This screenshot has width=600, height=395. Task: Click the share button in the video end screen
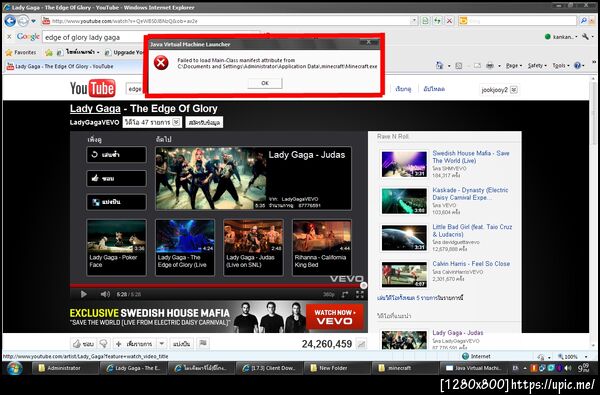click(116, 202)
